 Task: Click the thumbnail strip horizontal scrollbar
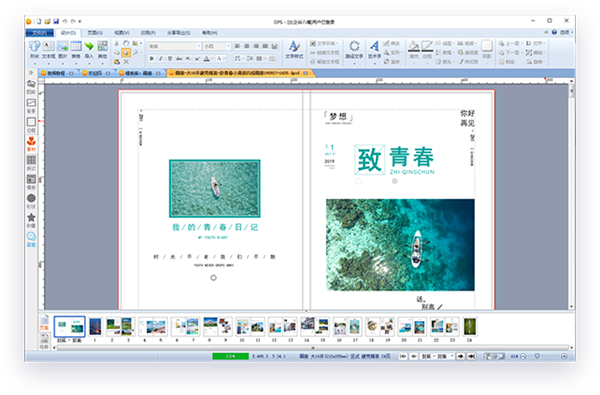[x=312, y=348]
